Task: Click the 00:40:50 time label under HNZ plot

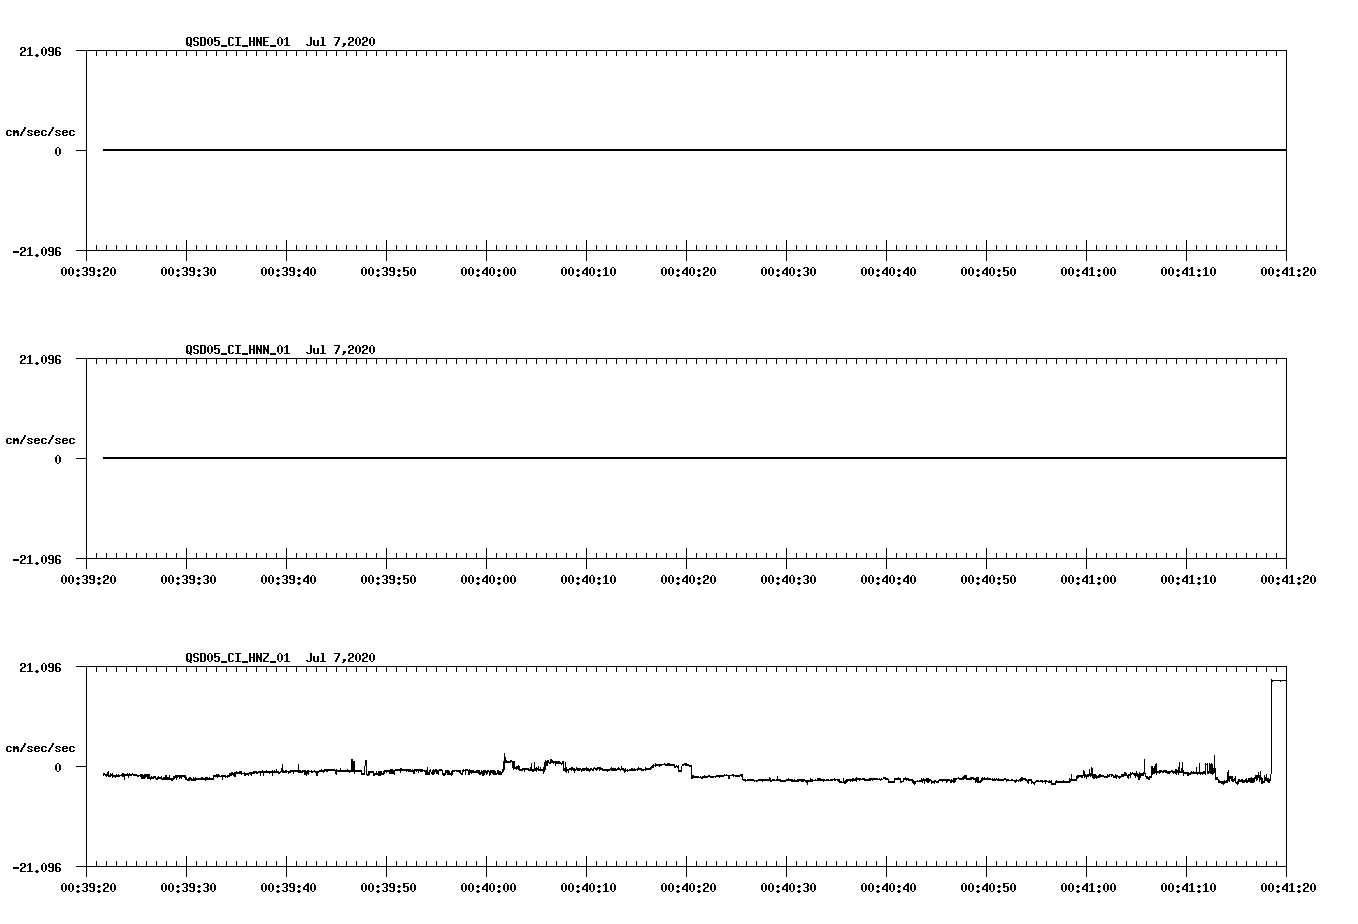Action: coord(988,887)
